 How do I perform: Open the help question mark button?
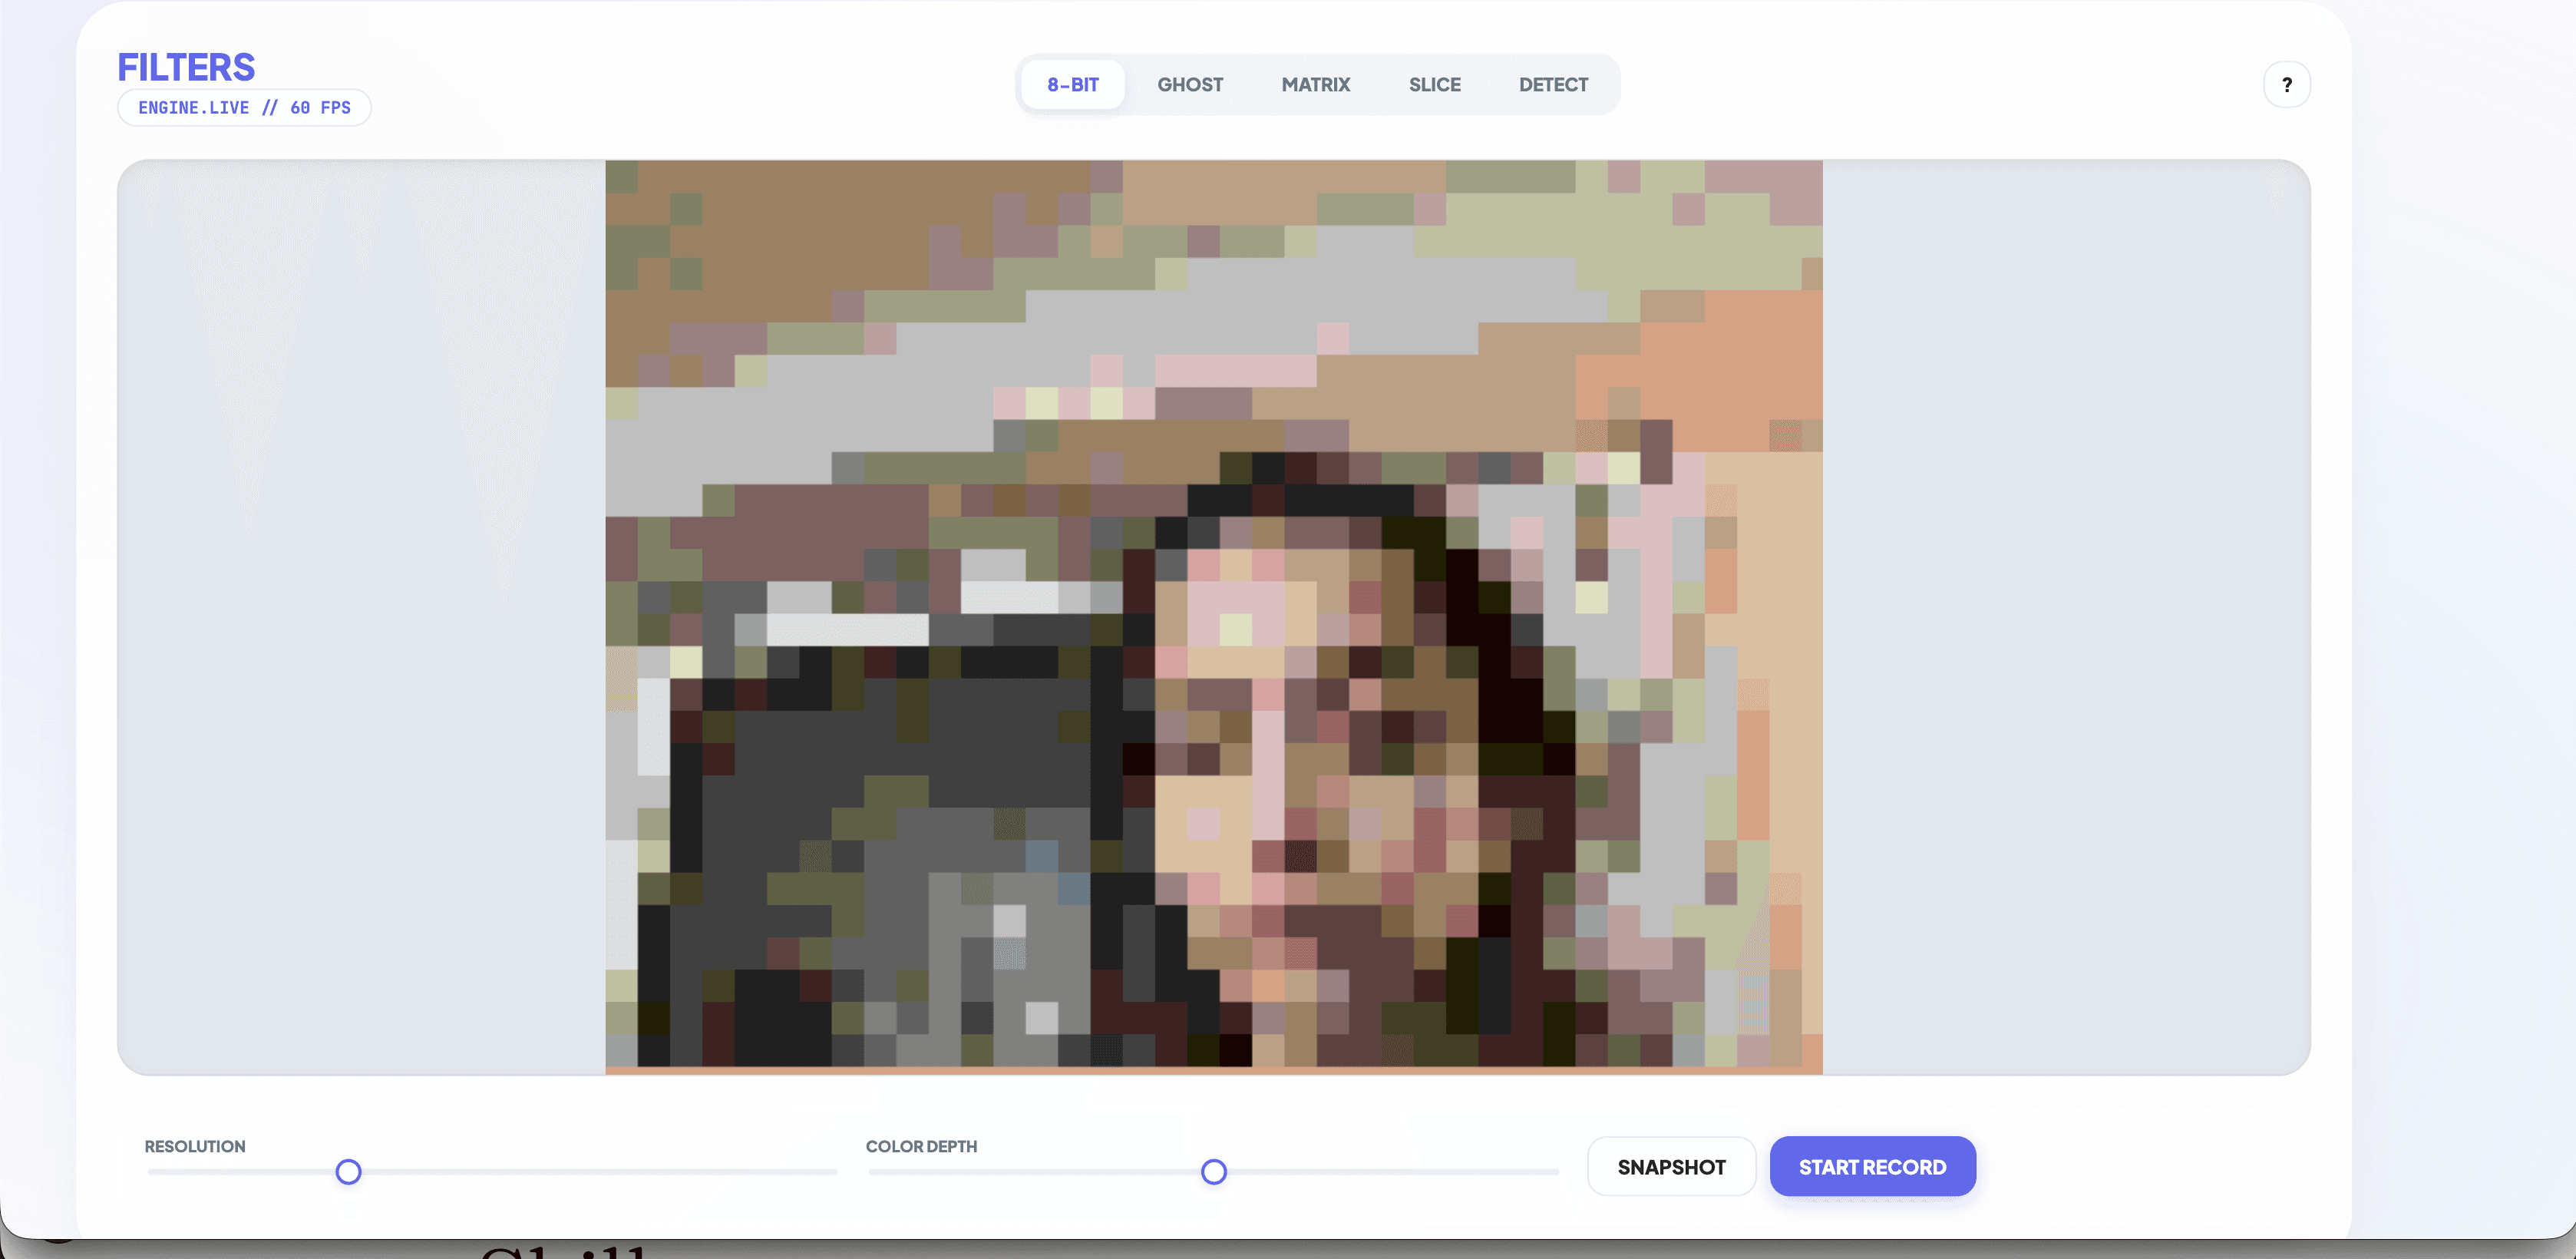[x=2286, y=85]
